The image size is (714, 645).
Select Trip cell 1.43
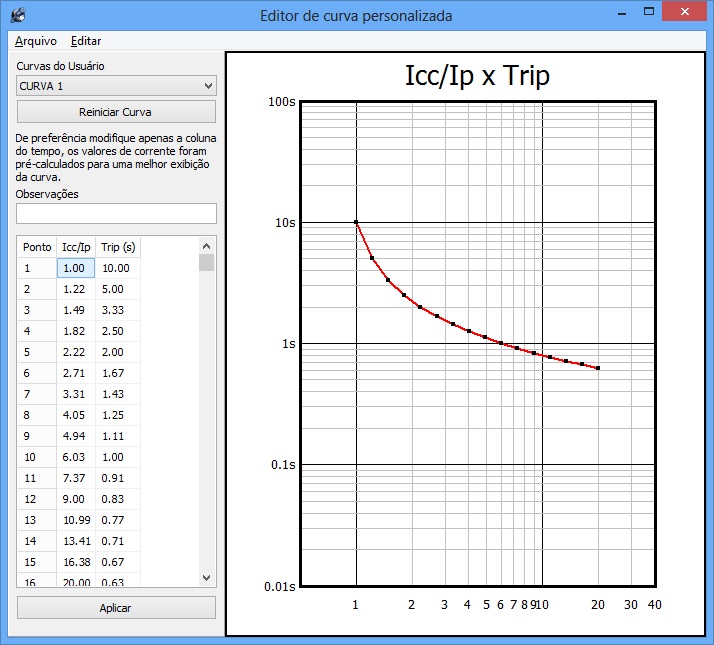click(x=118, y=394)
